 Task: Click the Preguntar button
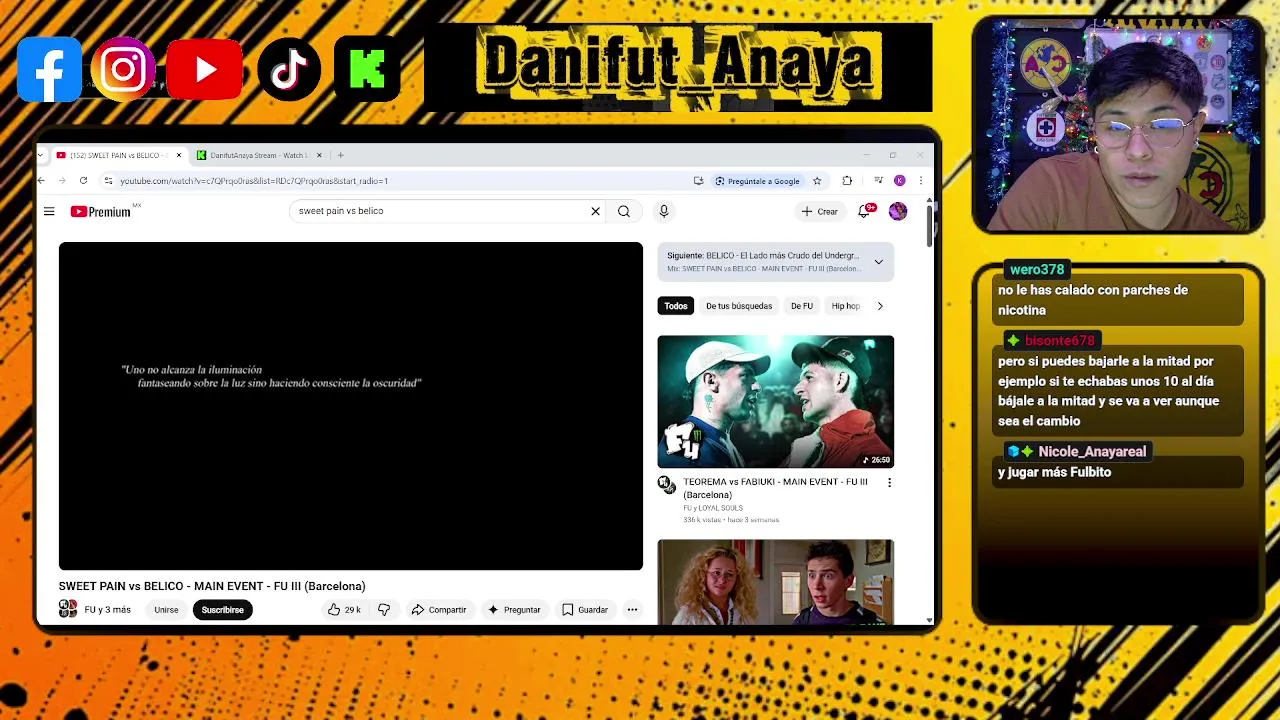pos(514,609)
